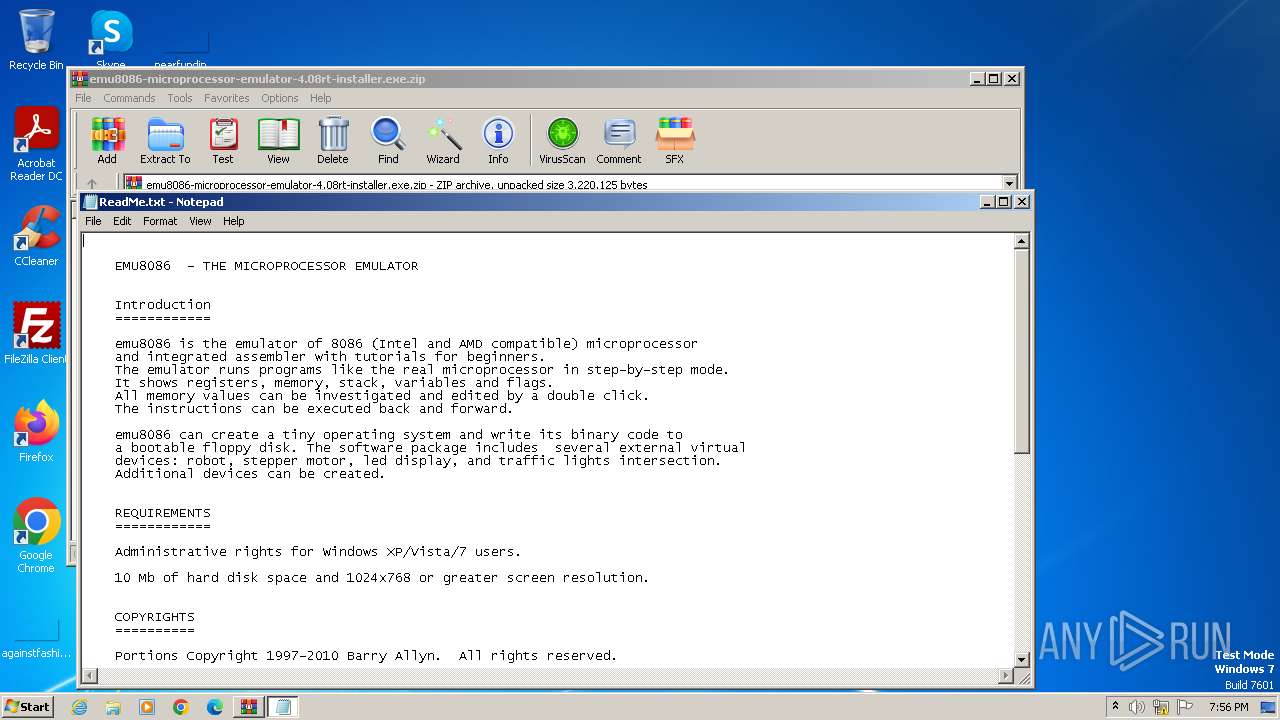
Task: Open WinRAR Options menu
Action: 280,98
